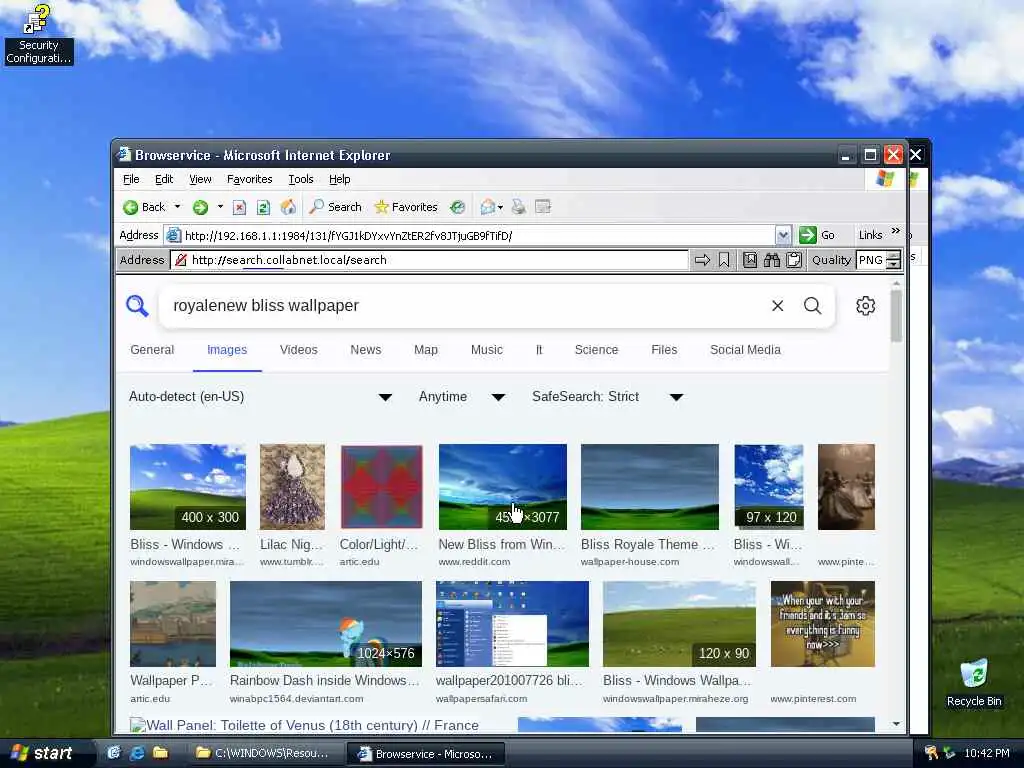1024x768 pixels.
Task: Open Security Configuration desktop shortcut
Action: [x=38, y=34]
